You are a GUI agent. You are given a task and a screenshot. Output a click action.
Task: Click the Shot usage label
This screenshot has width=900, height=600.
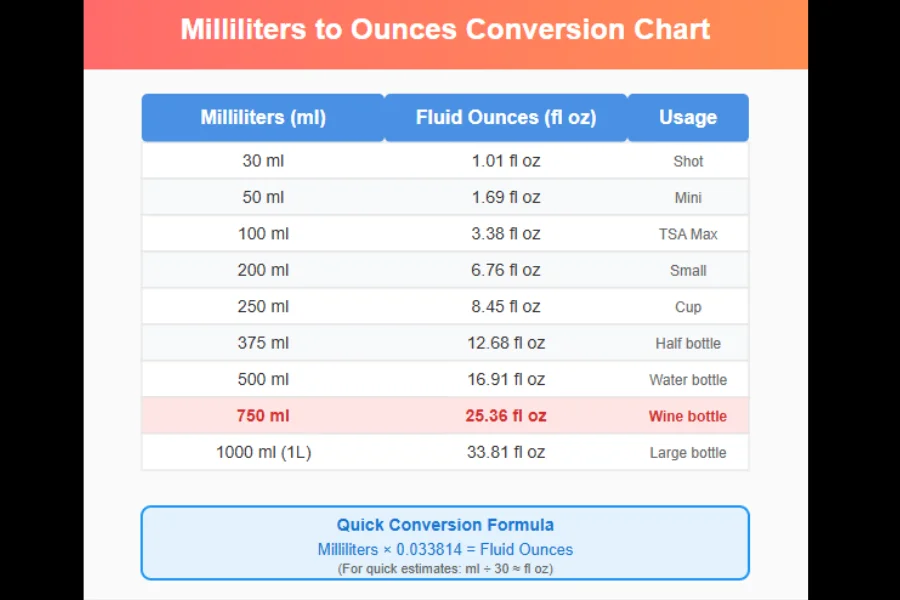688,161
